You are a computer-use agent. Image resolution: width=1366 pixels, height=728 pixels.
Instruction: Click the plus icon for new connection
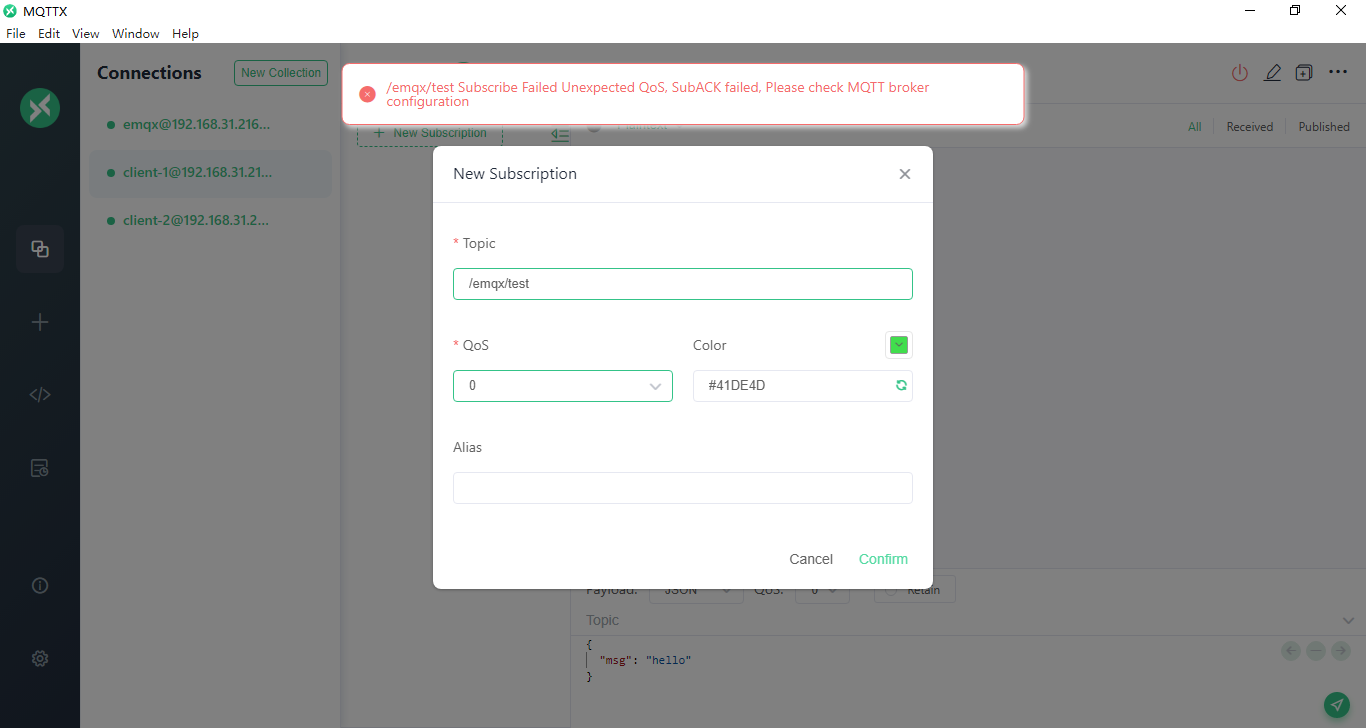tap(40, 322)
